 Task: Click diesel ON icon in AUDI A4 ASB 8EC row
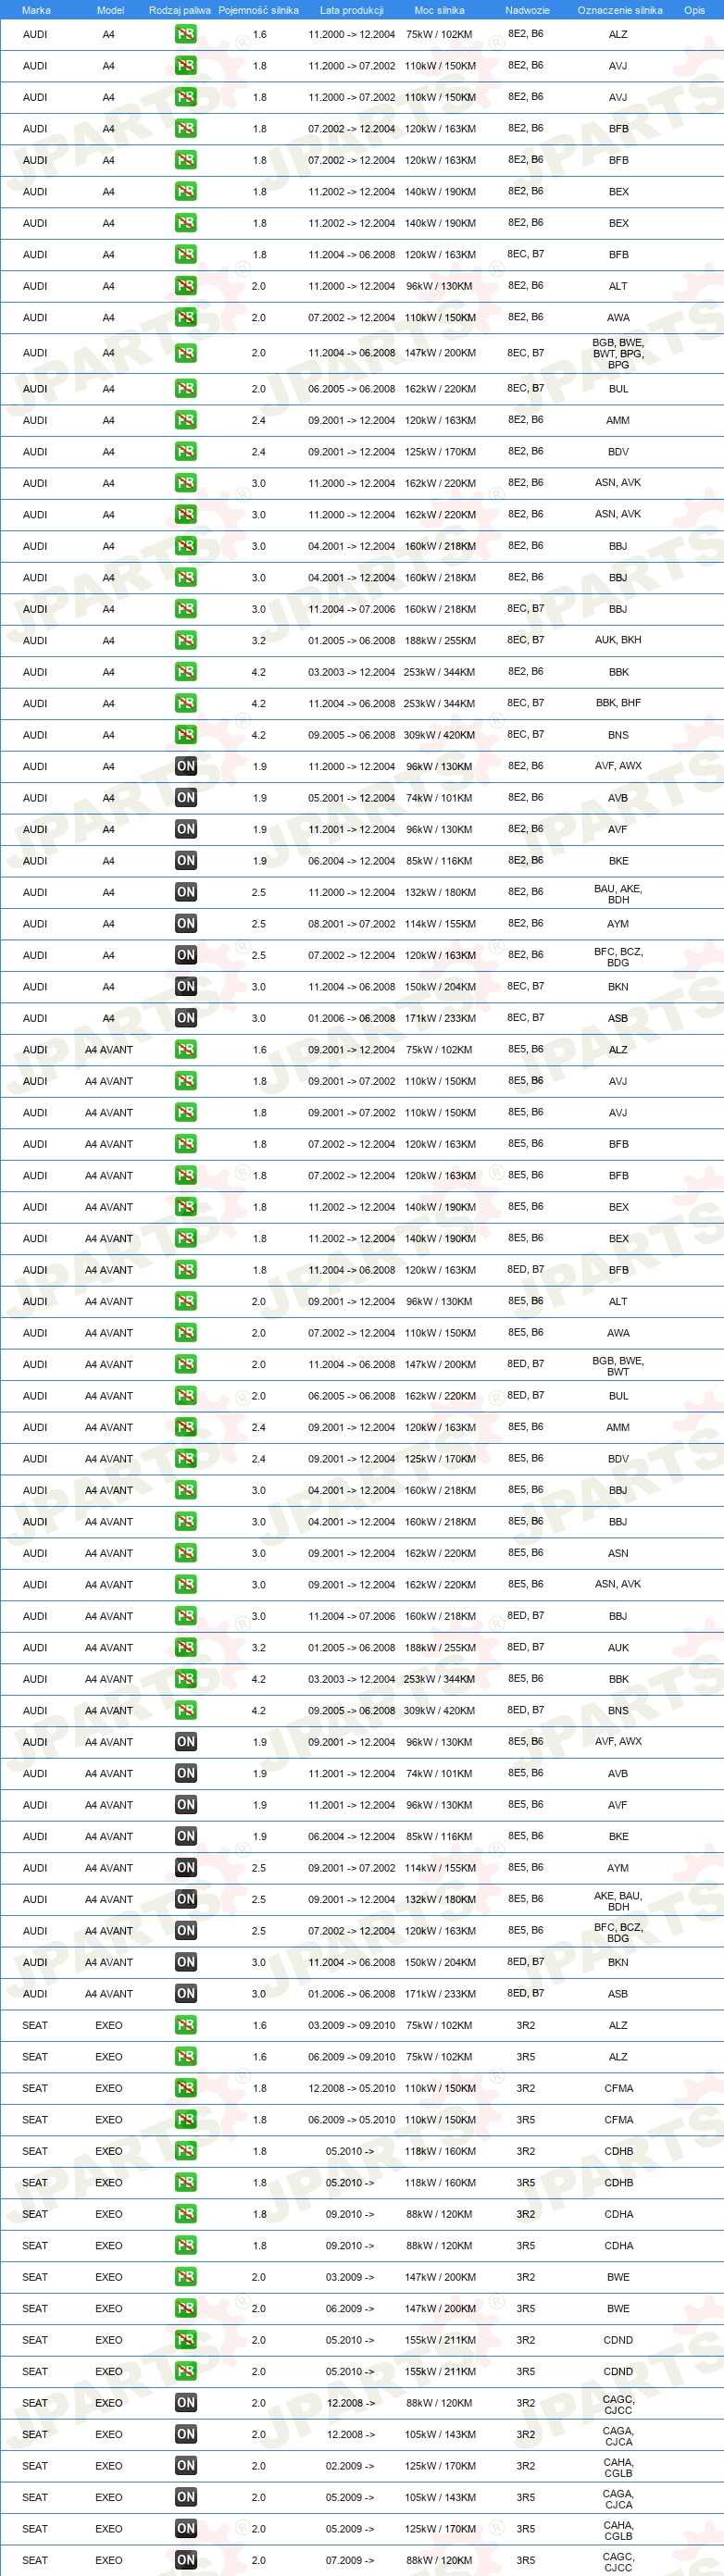[186, 1018]
